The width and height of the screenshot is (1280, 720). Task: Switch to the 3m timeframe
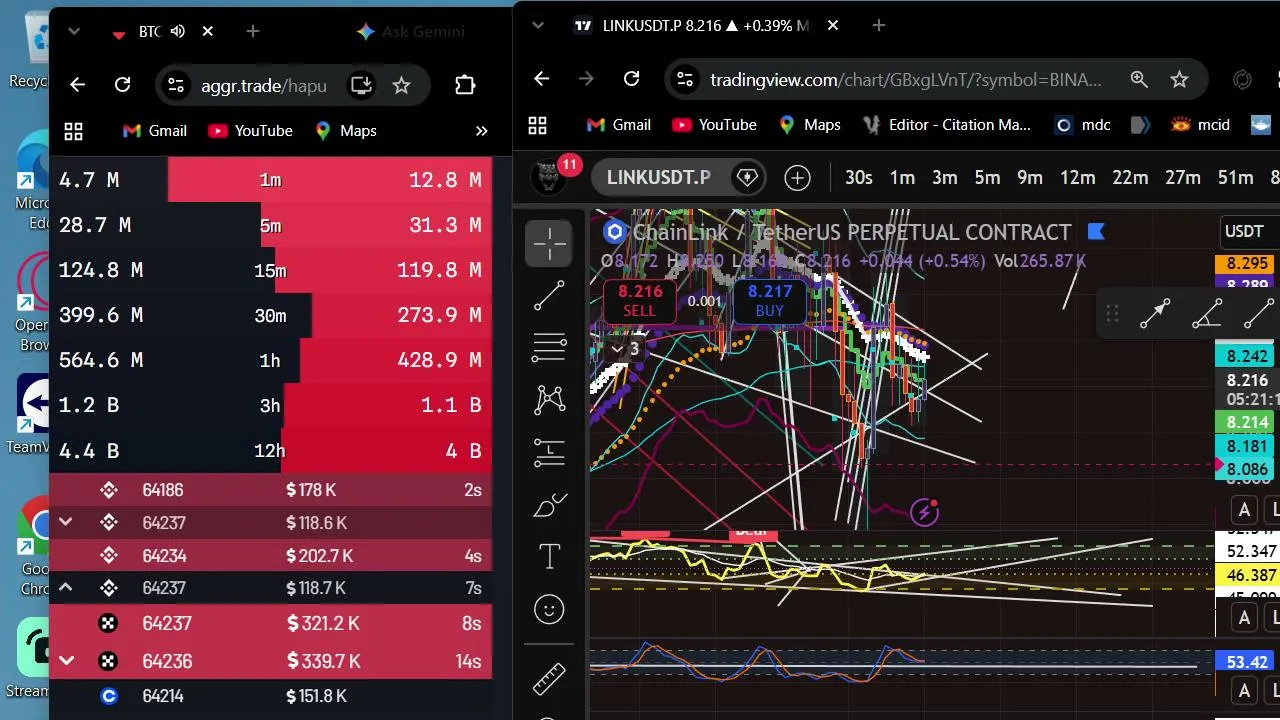pyautogui.click(x=945, y=178)
